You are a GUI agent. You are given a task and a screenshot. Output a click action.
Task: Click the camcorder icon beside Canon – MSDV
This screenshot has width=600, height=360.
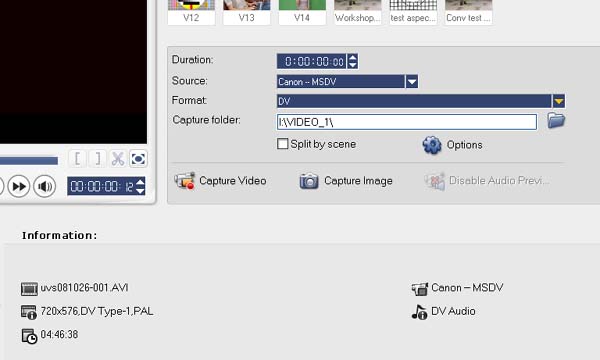click(x=420, y=289)
